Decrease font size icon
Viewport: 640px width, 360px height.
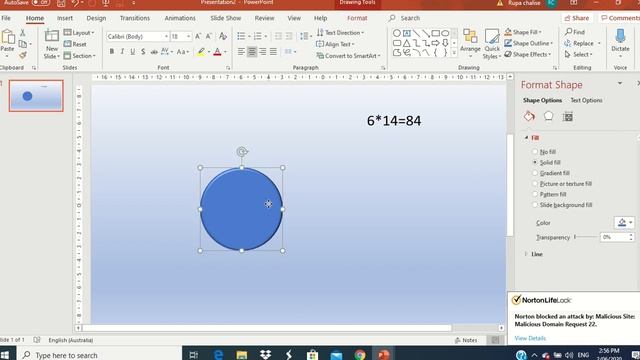click(209, 36)
